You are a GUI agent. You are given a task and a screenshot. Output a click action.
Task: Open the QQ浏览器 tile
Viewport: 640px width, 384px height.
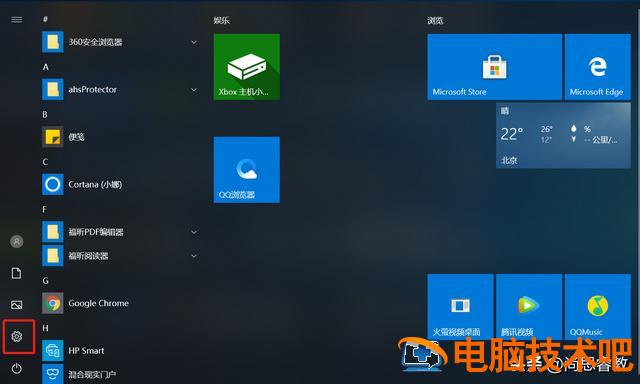[247, 170]
